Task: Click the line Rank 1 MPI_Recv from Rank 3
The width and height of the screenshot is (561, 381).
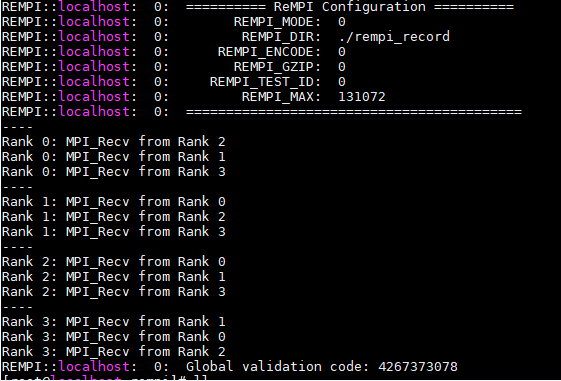Action: pyautogui.click(x=113, y=232)
